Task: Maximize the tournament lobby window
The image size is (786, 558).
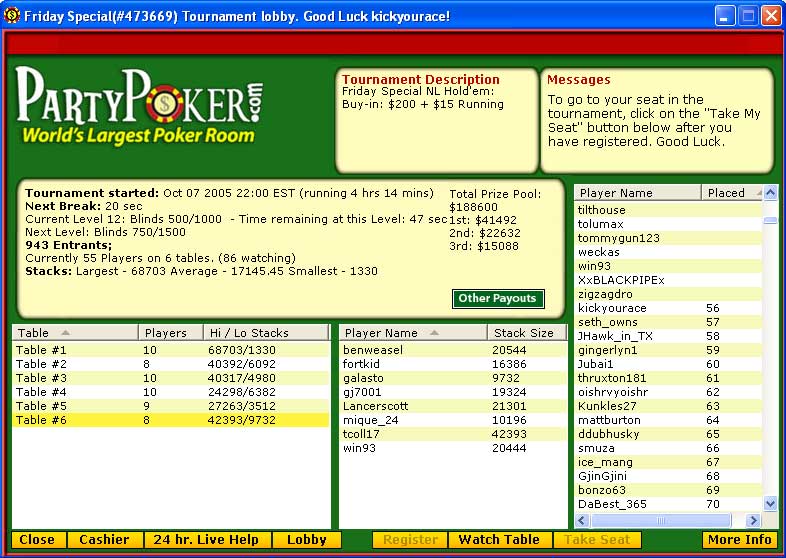Action: pyautogui.click(x=748, y=16)
